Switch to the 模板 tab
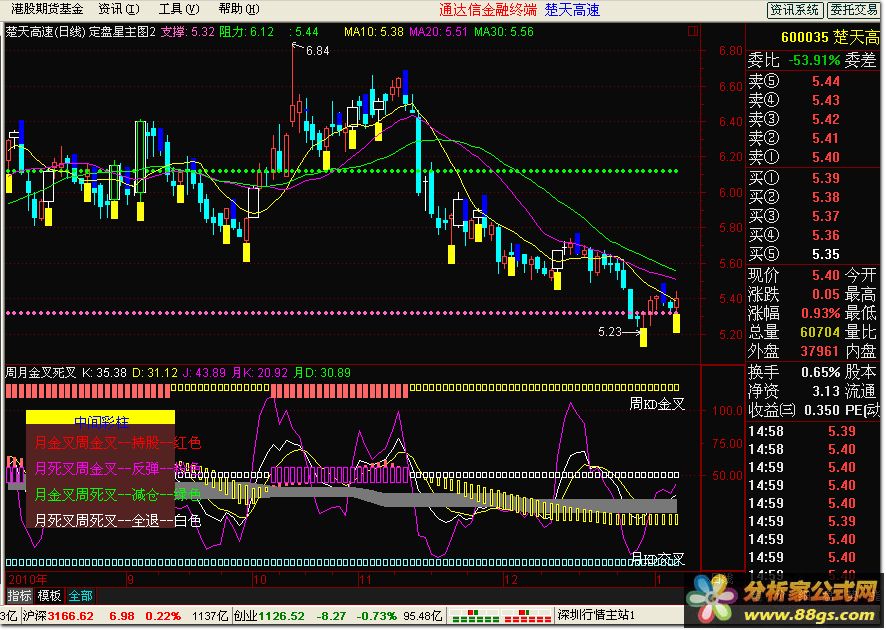The height and width of the screenshot is (630, 886). (49, 595)
